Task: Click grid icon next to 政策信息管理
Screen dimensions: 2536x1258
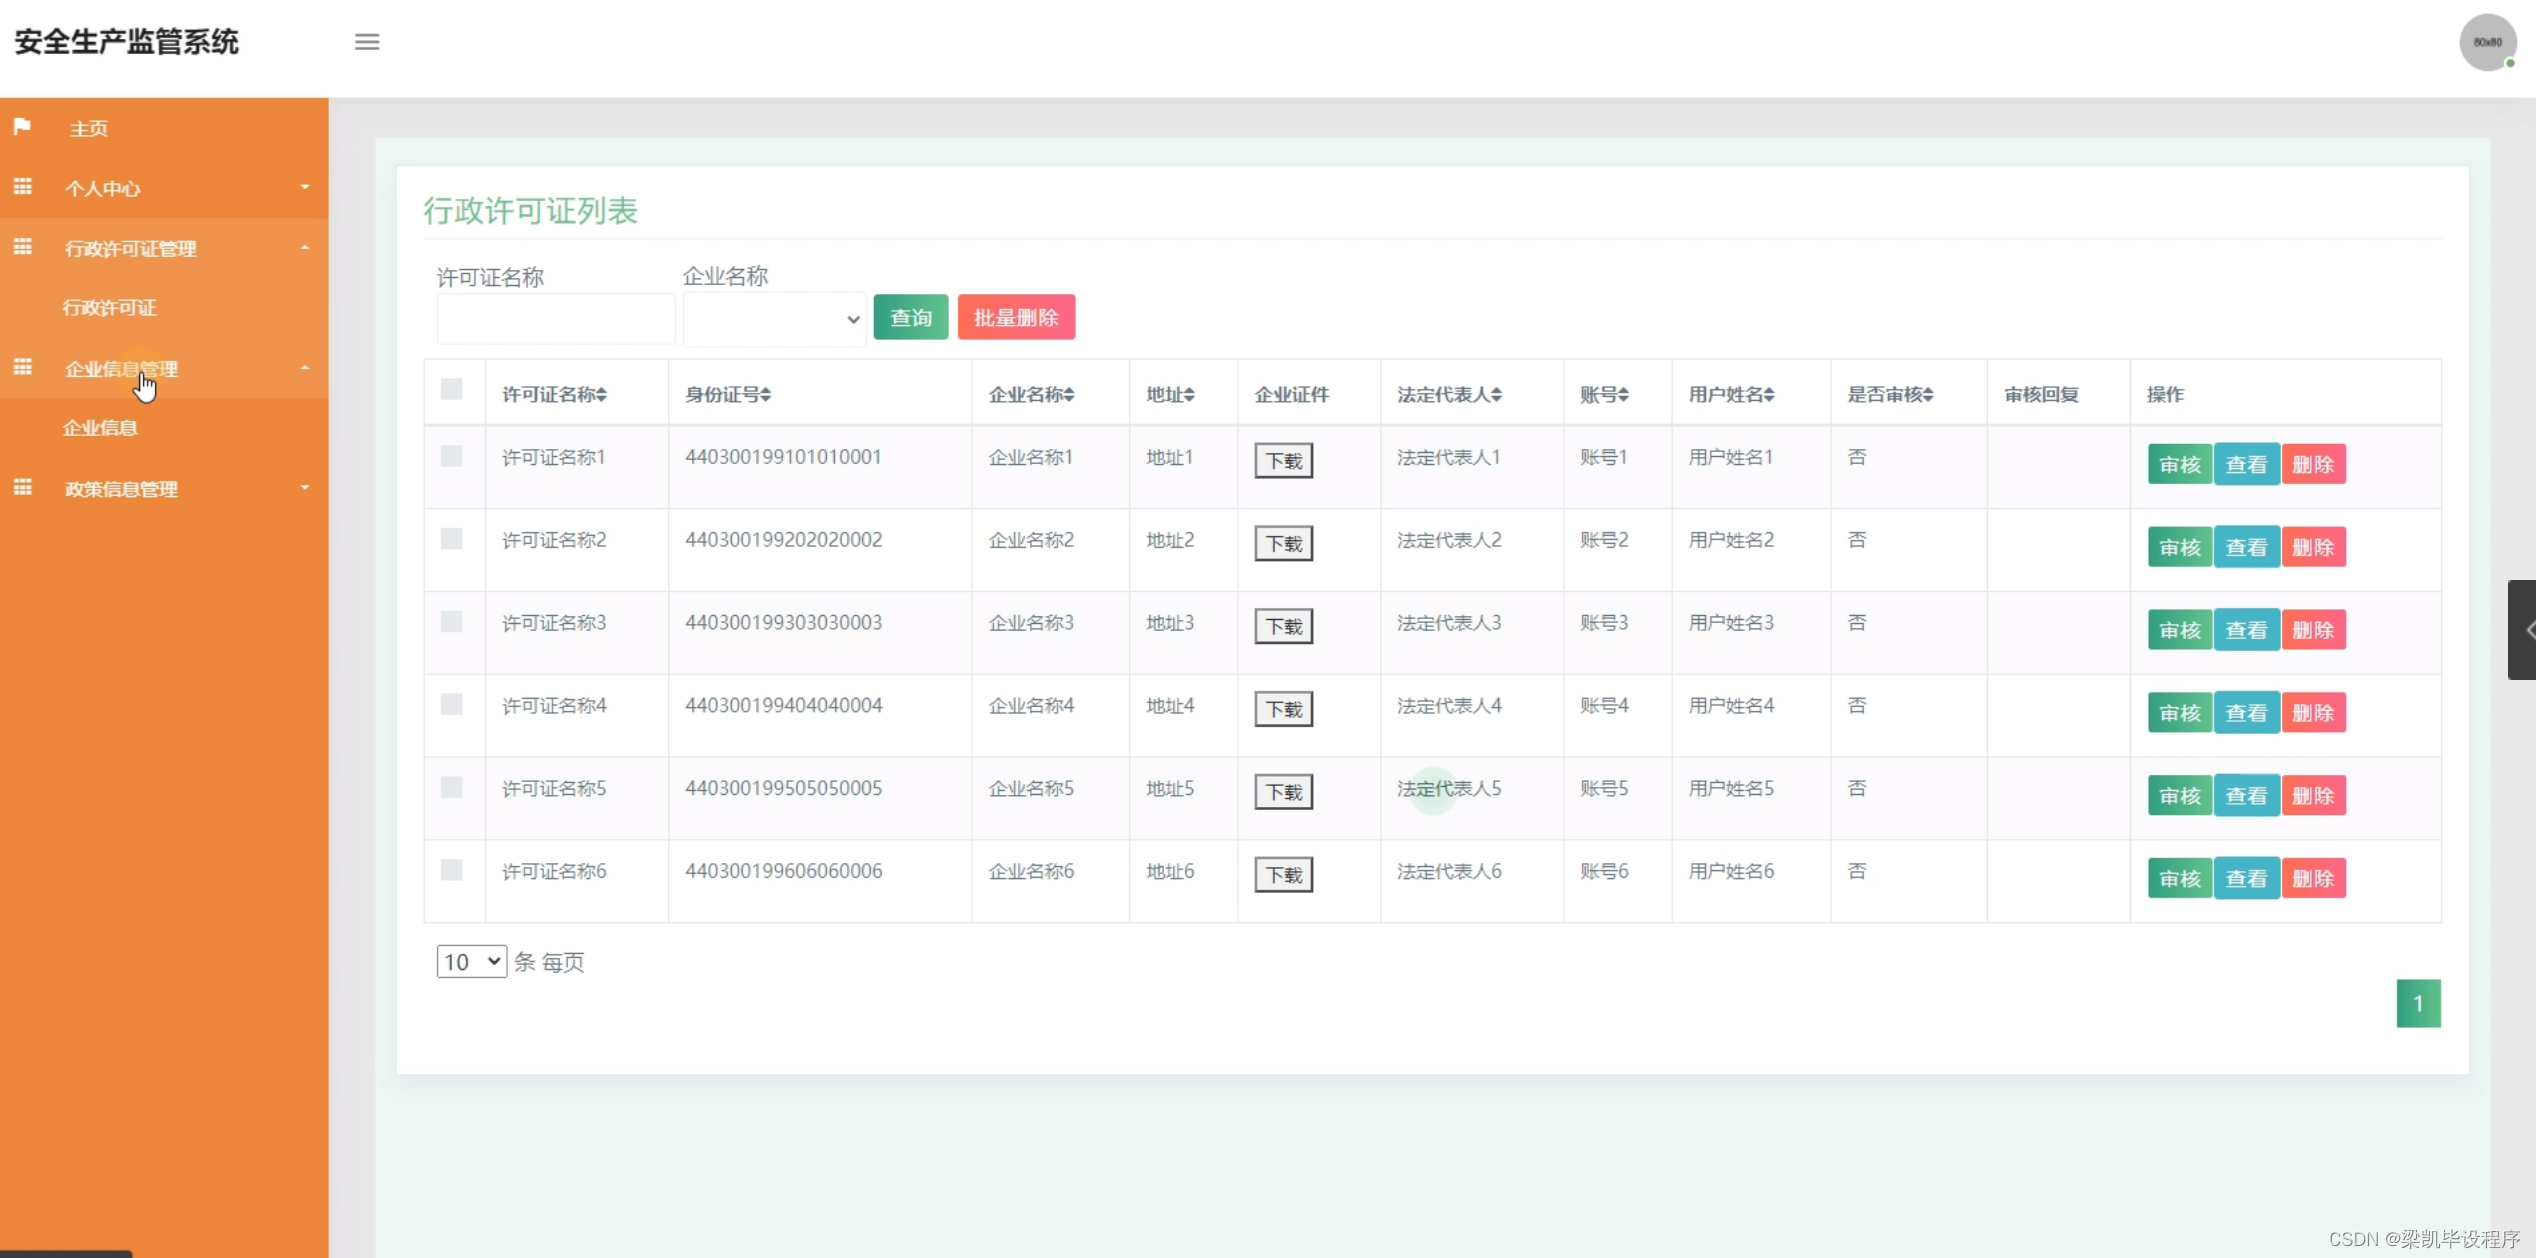Action: pos(22,487)
